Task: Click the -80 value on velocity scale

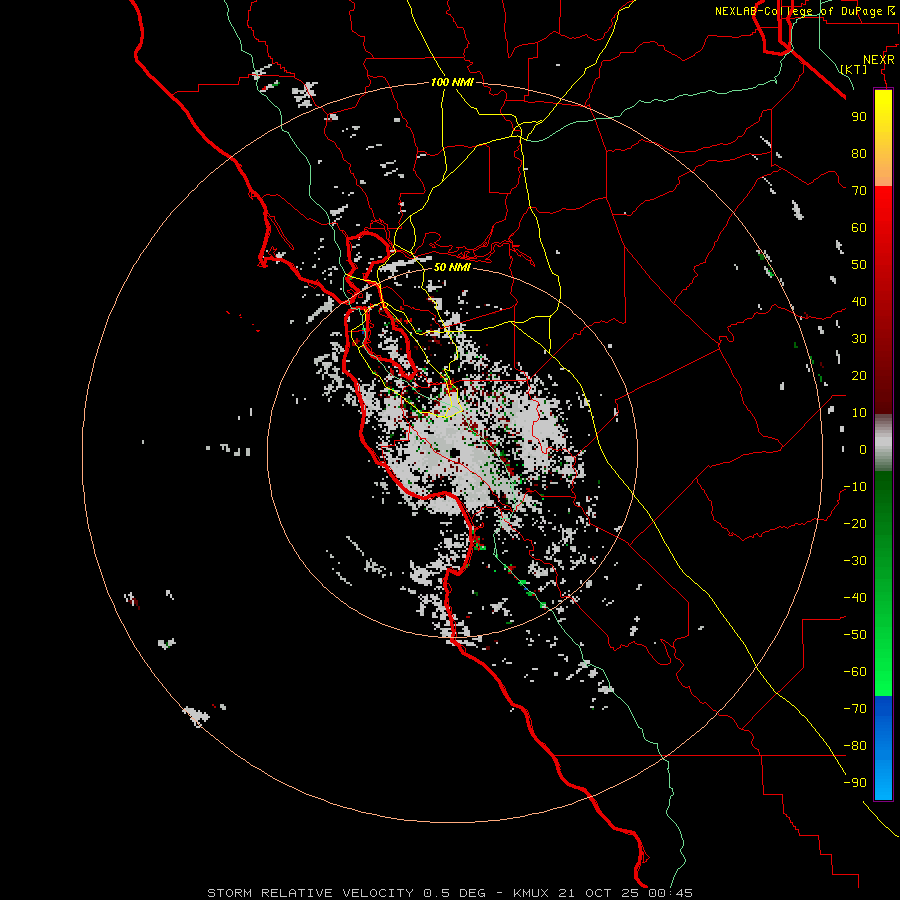Action: click(x=855, y=746)
